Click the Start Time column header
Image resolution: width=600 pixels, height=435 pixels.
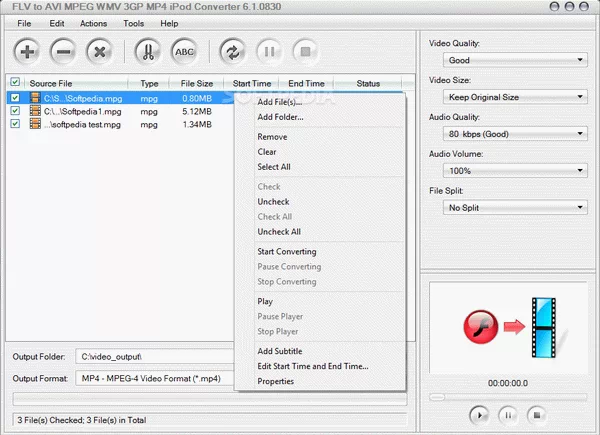pyautogui.click(x=251, y=83)
